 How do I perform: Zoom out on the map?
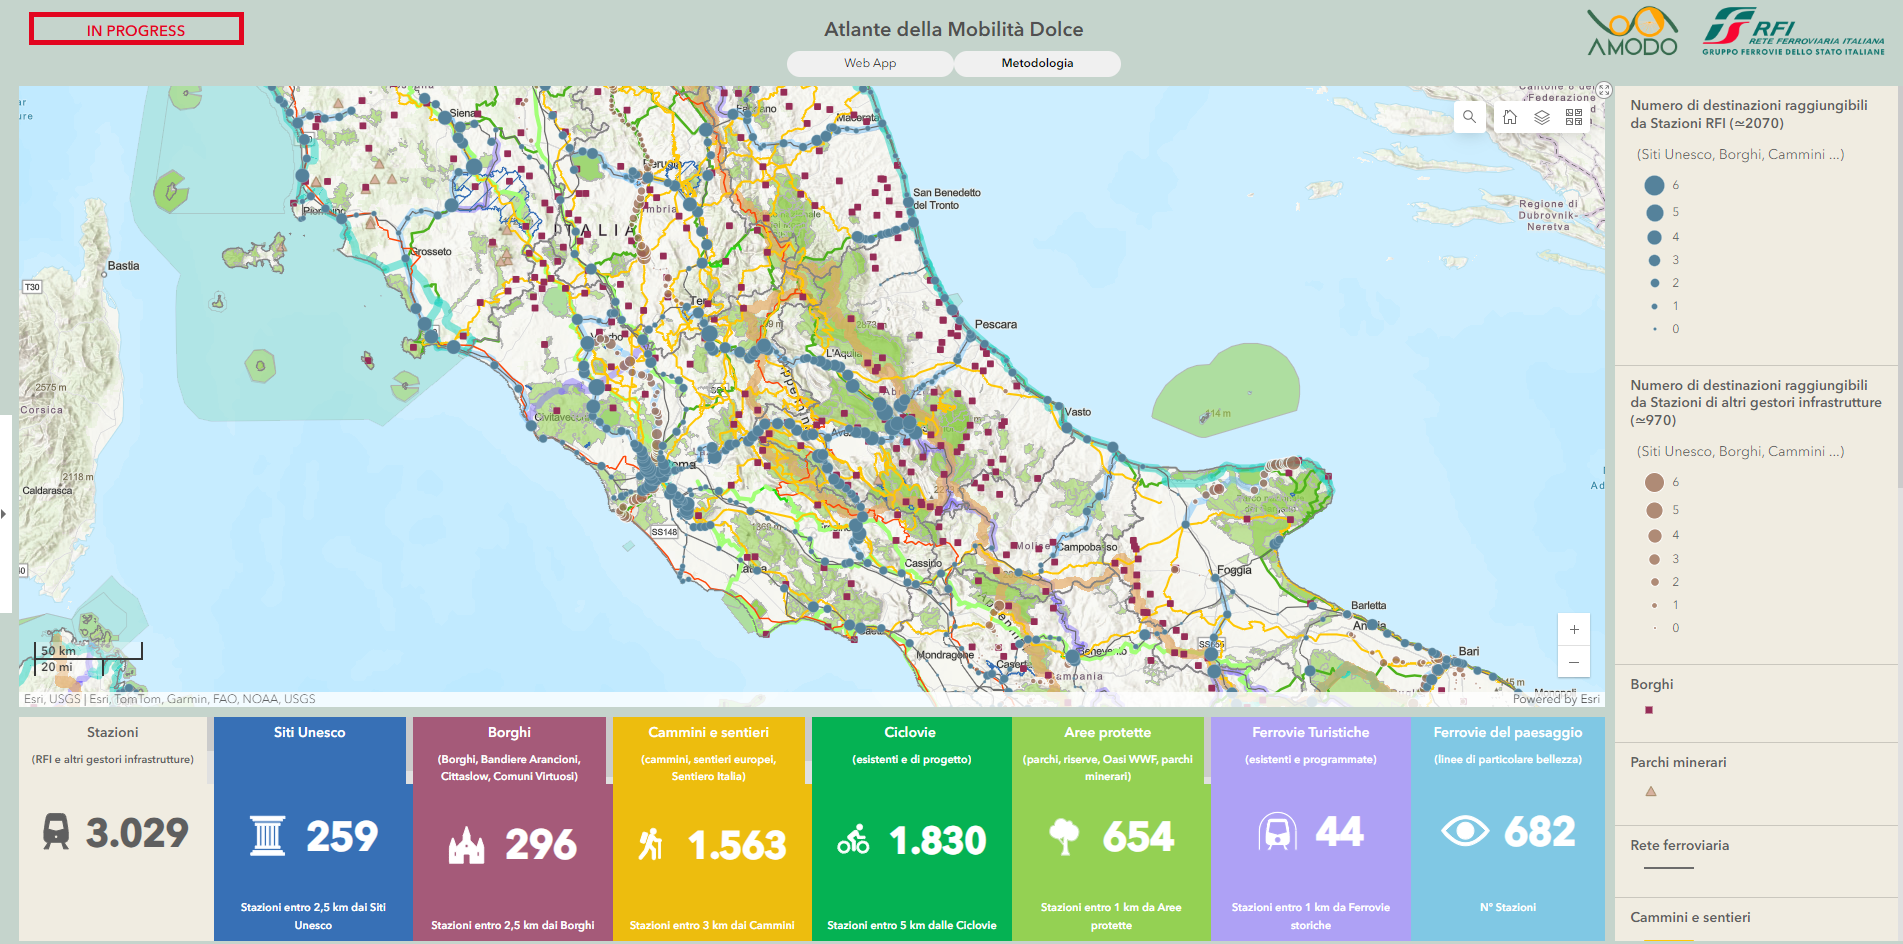coord(1574,662)
